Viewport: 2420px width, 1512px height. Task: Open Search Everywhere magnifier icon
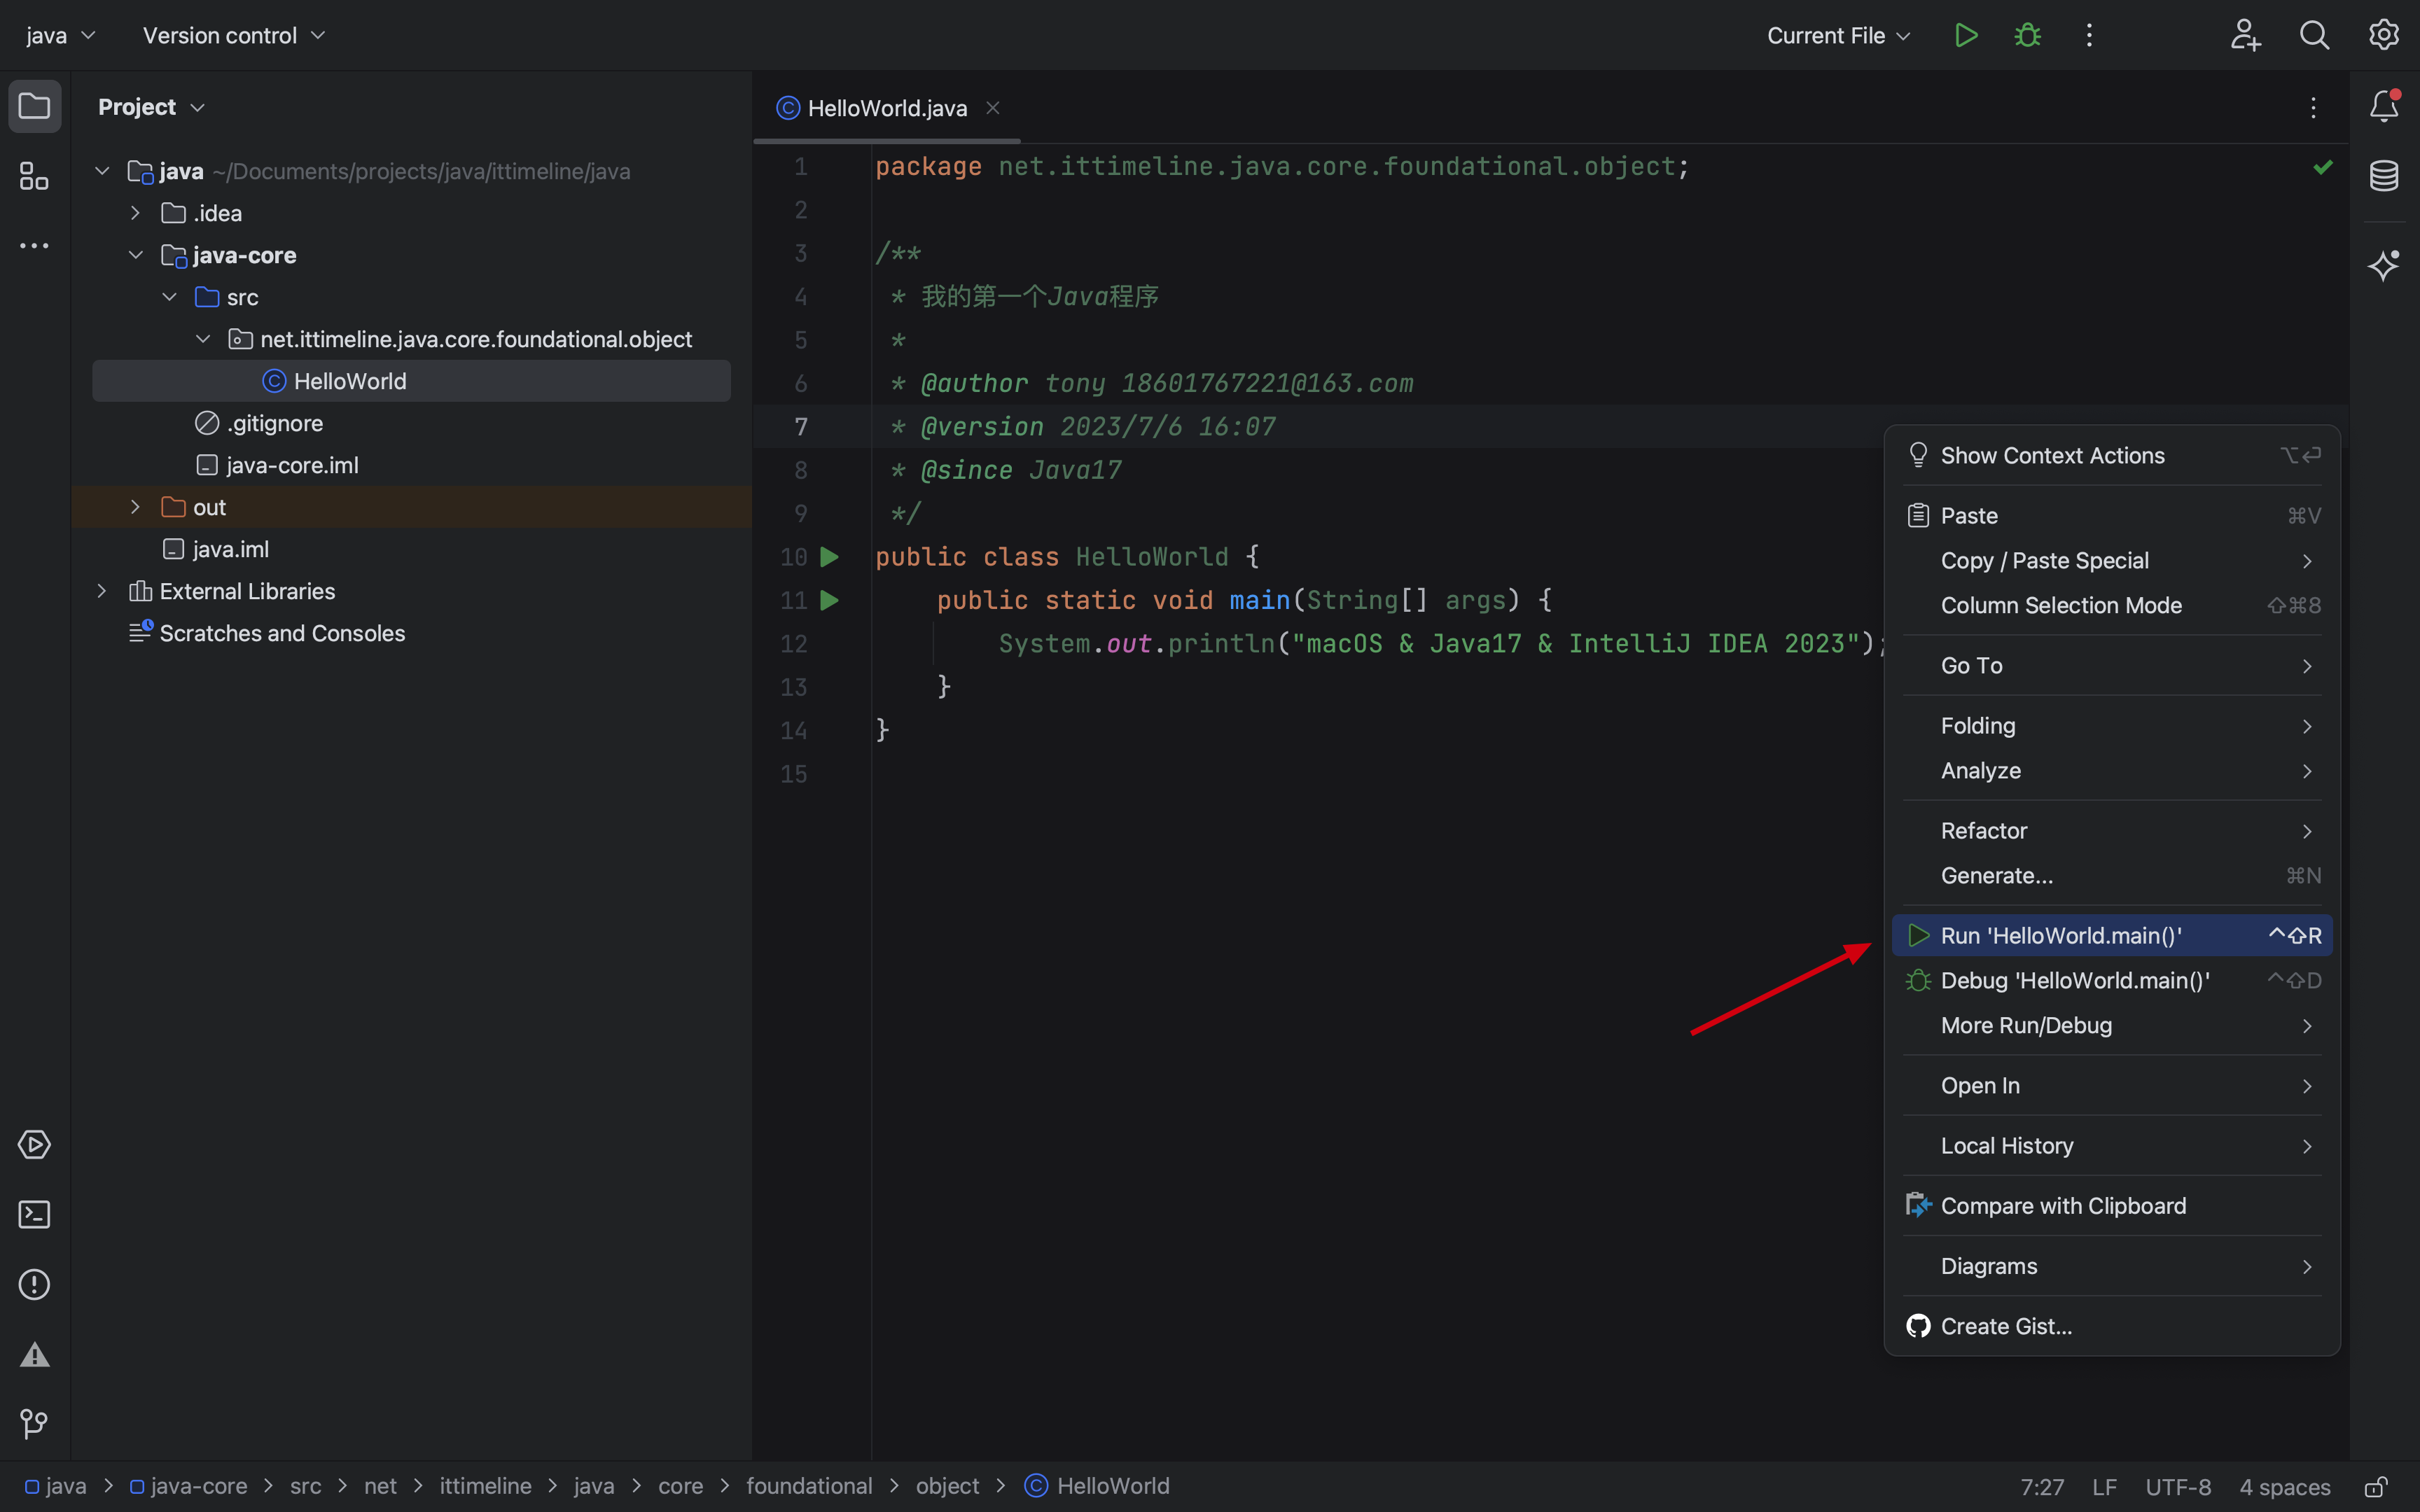coord(2314,35)
